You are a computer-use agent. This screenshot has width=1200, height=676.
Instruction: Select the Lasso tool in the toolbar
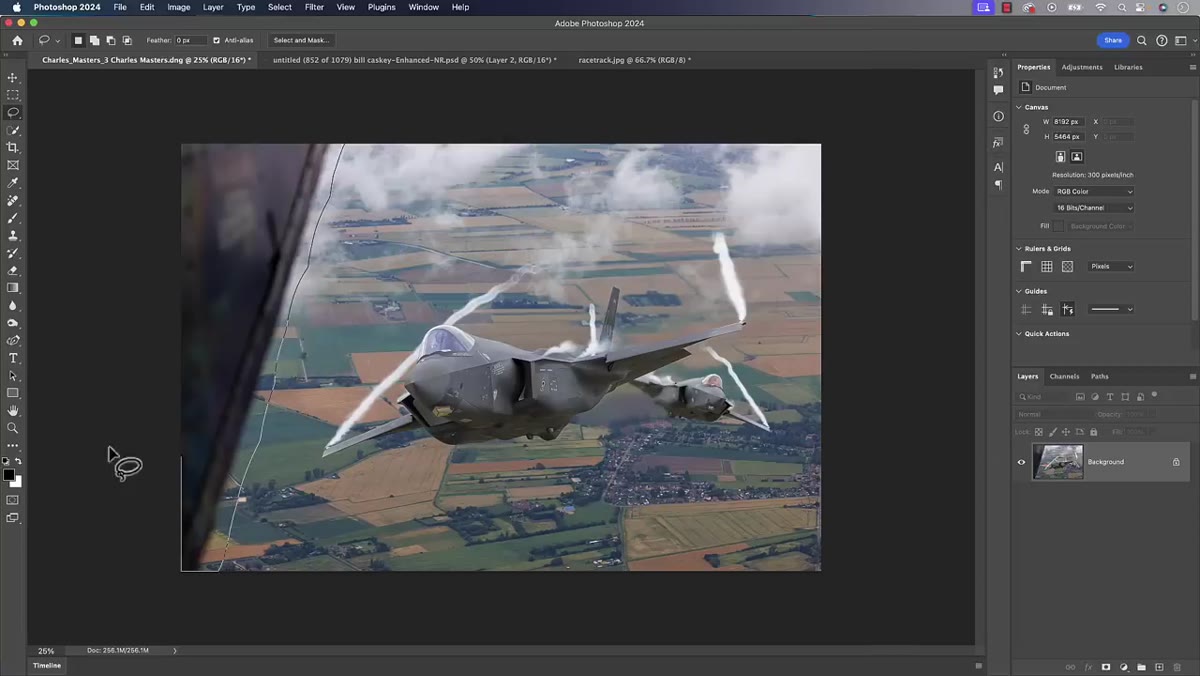[13, 112]
